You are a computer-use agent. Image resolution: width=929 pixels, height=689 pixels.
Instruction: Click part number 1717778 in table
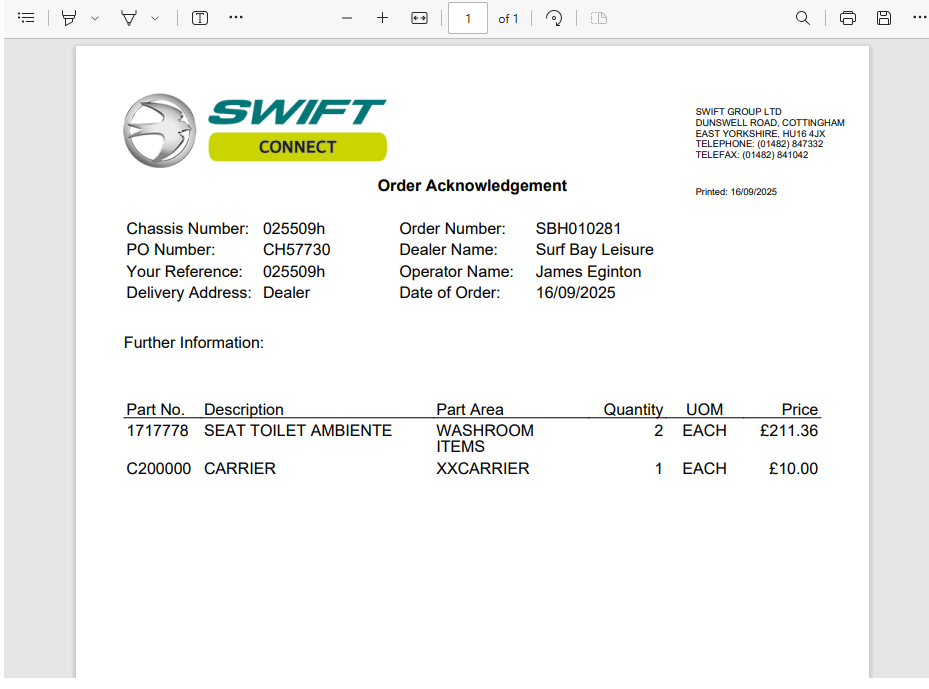(157, 431)
